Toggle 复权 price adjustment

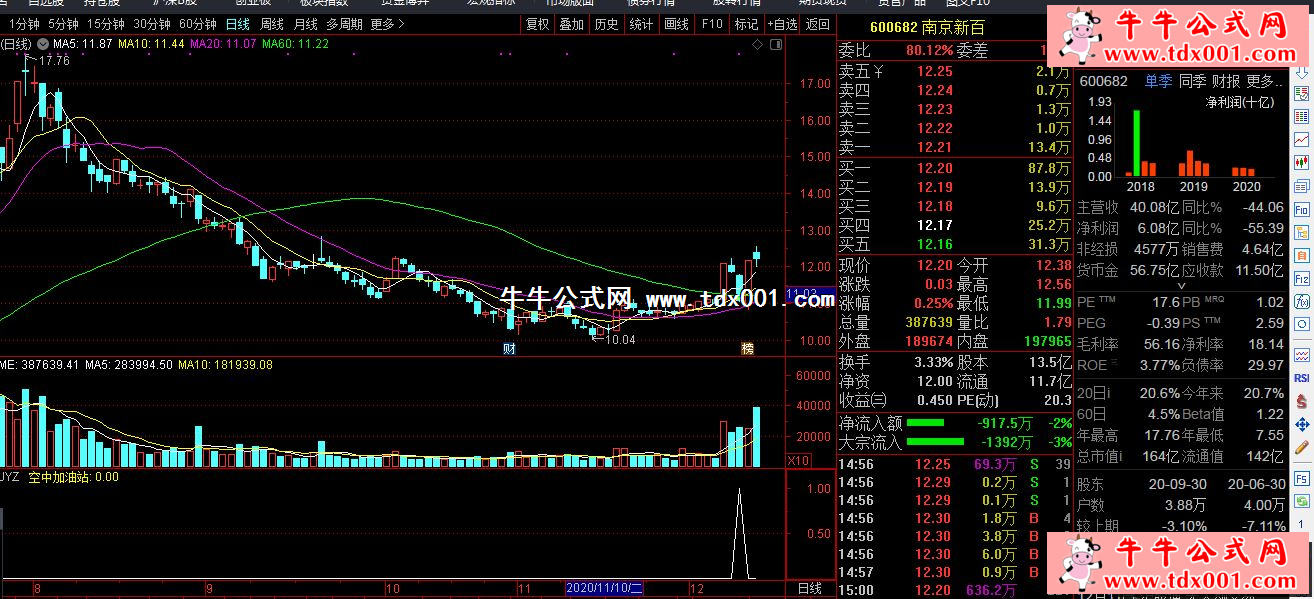[537, 24]
